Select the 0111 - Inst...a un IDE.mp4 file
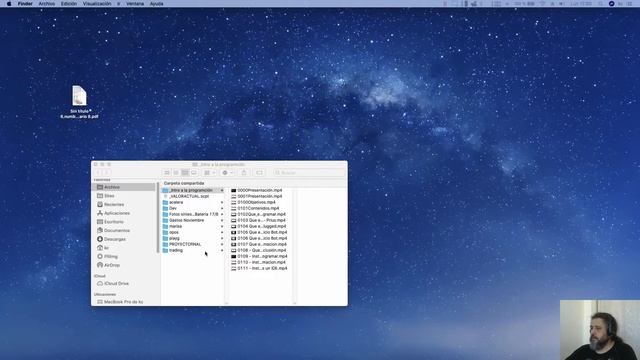 click(x=260, y=268)
